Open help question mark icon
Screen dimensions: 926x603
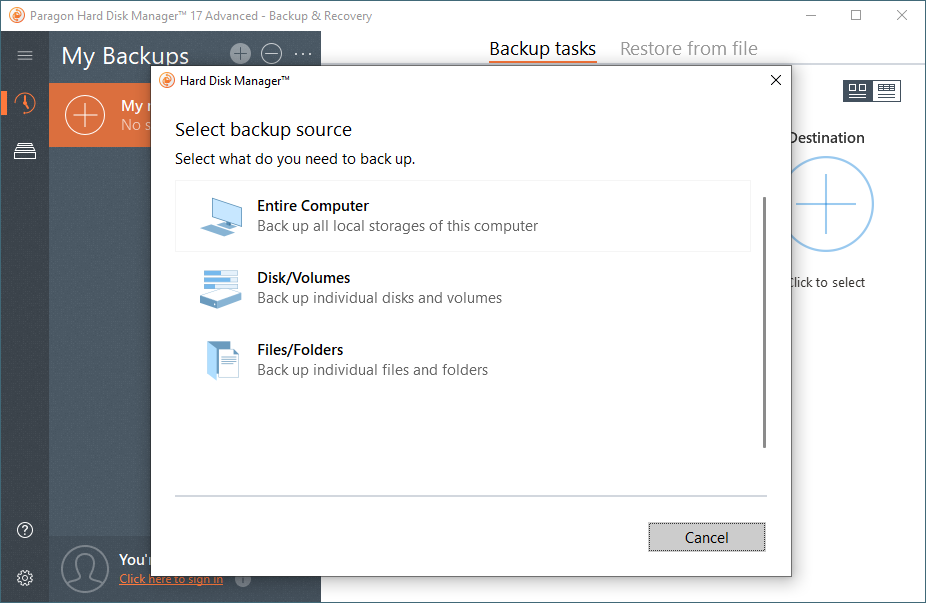(25, 530)
